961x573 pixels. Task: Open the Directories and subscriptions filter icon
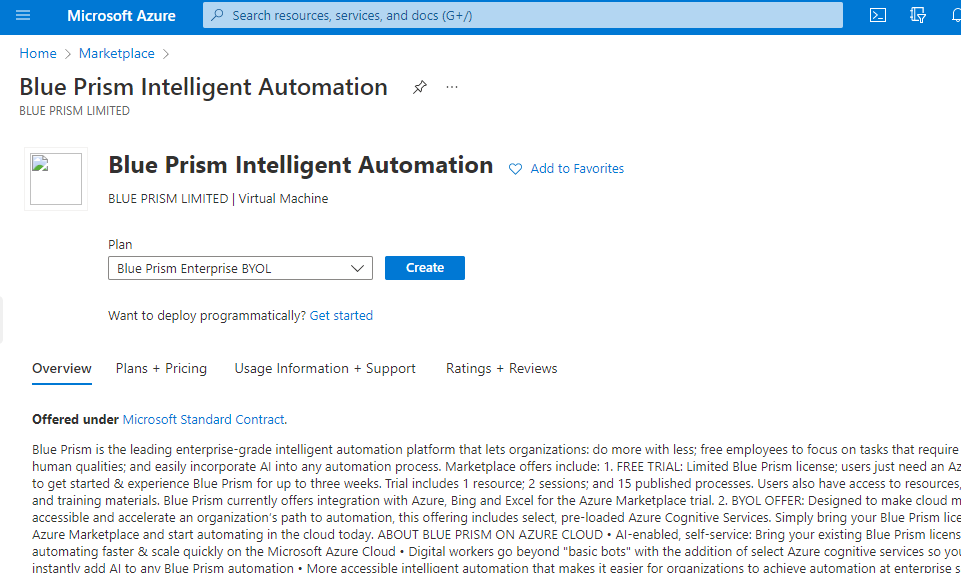pos(918,16)
